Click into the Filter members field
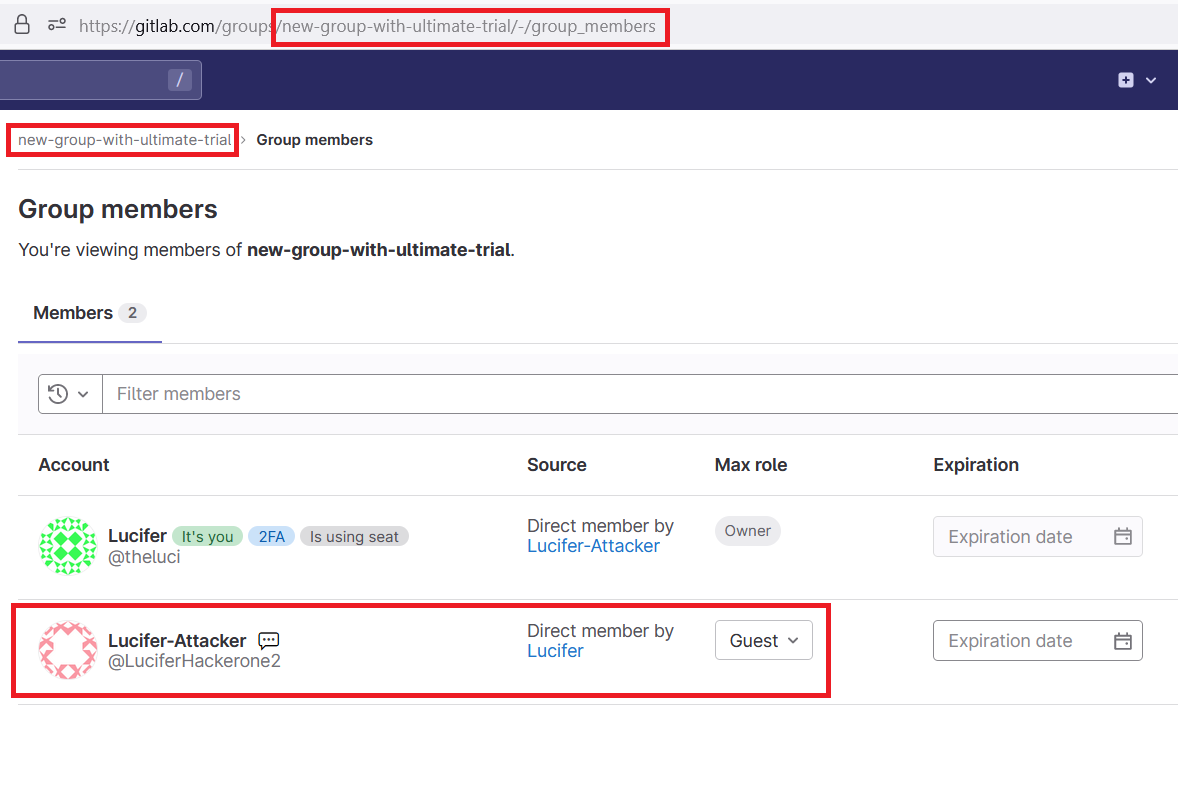 coord(640,394)
